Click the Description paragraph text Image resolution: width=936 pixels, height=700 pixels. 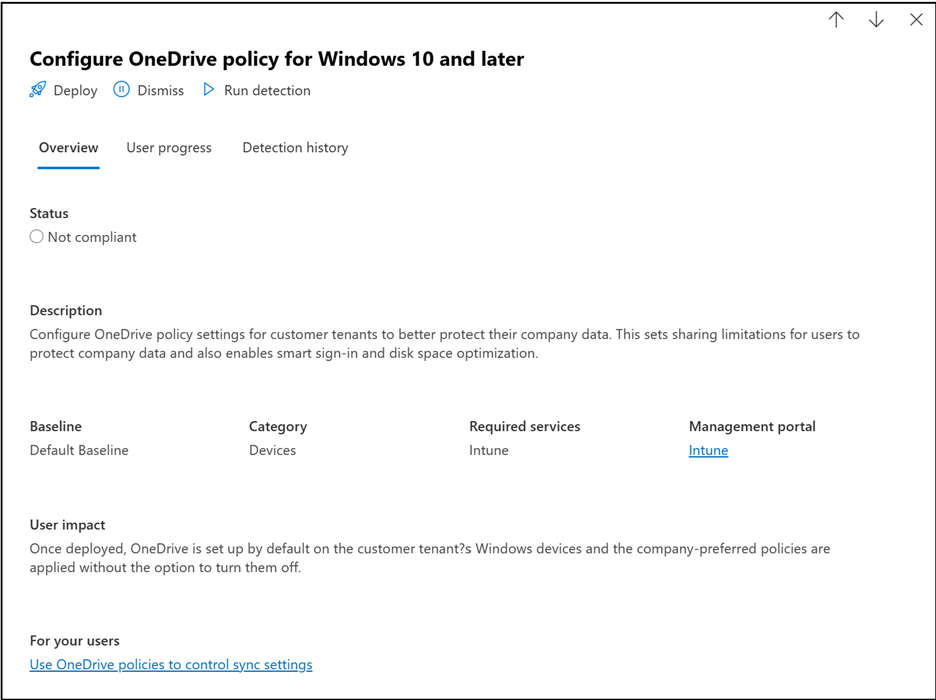tap(444, 344)
